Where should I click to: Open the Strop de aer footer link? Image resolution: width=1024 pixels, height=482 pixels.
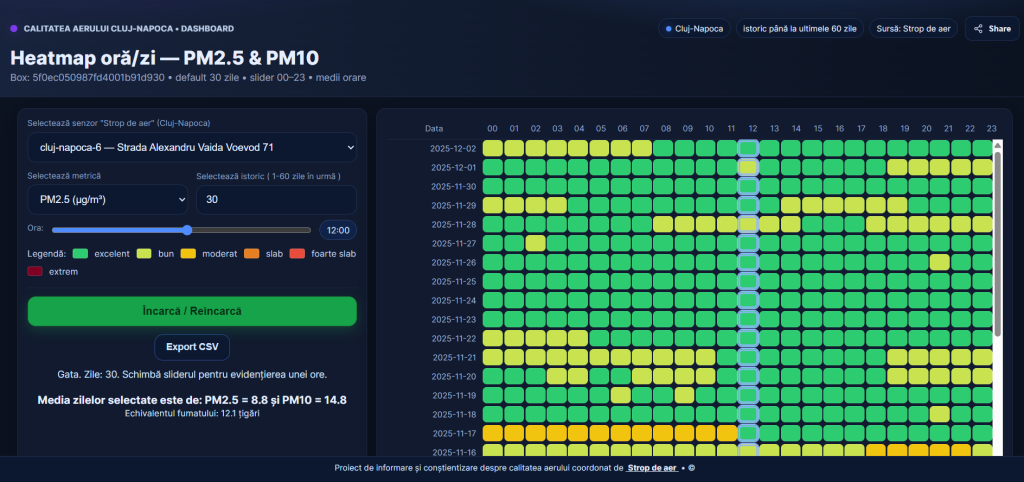(x=651, y=468)
